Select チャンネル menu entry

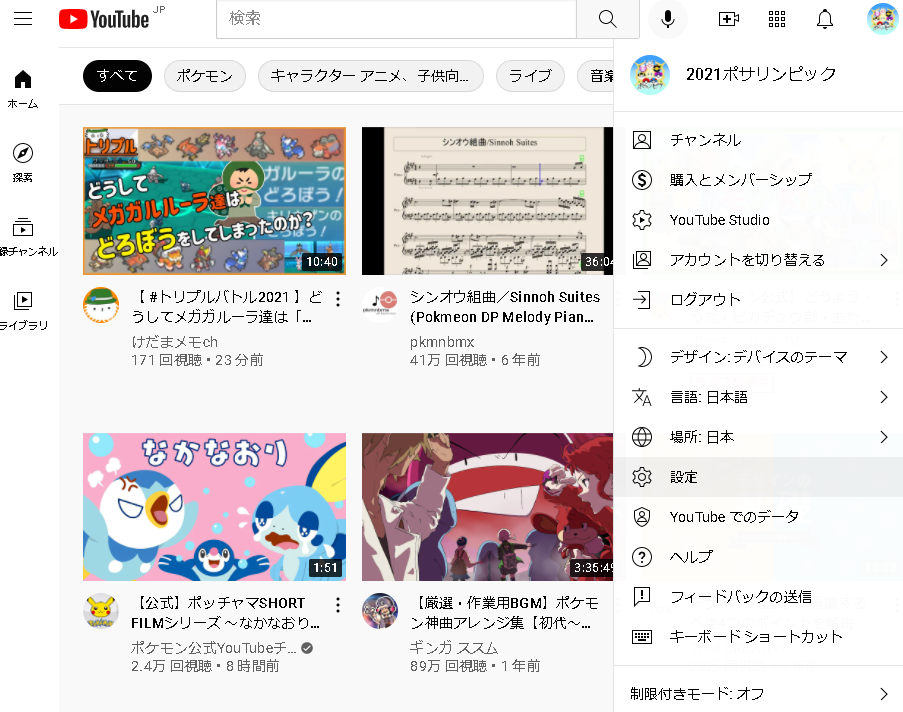tap(758, 140)
